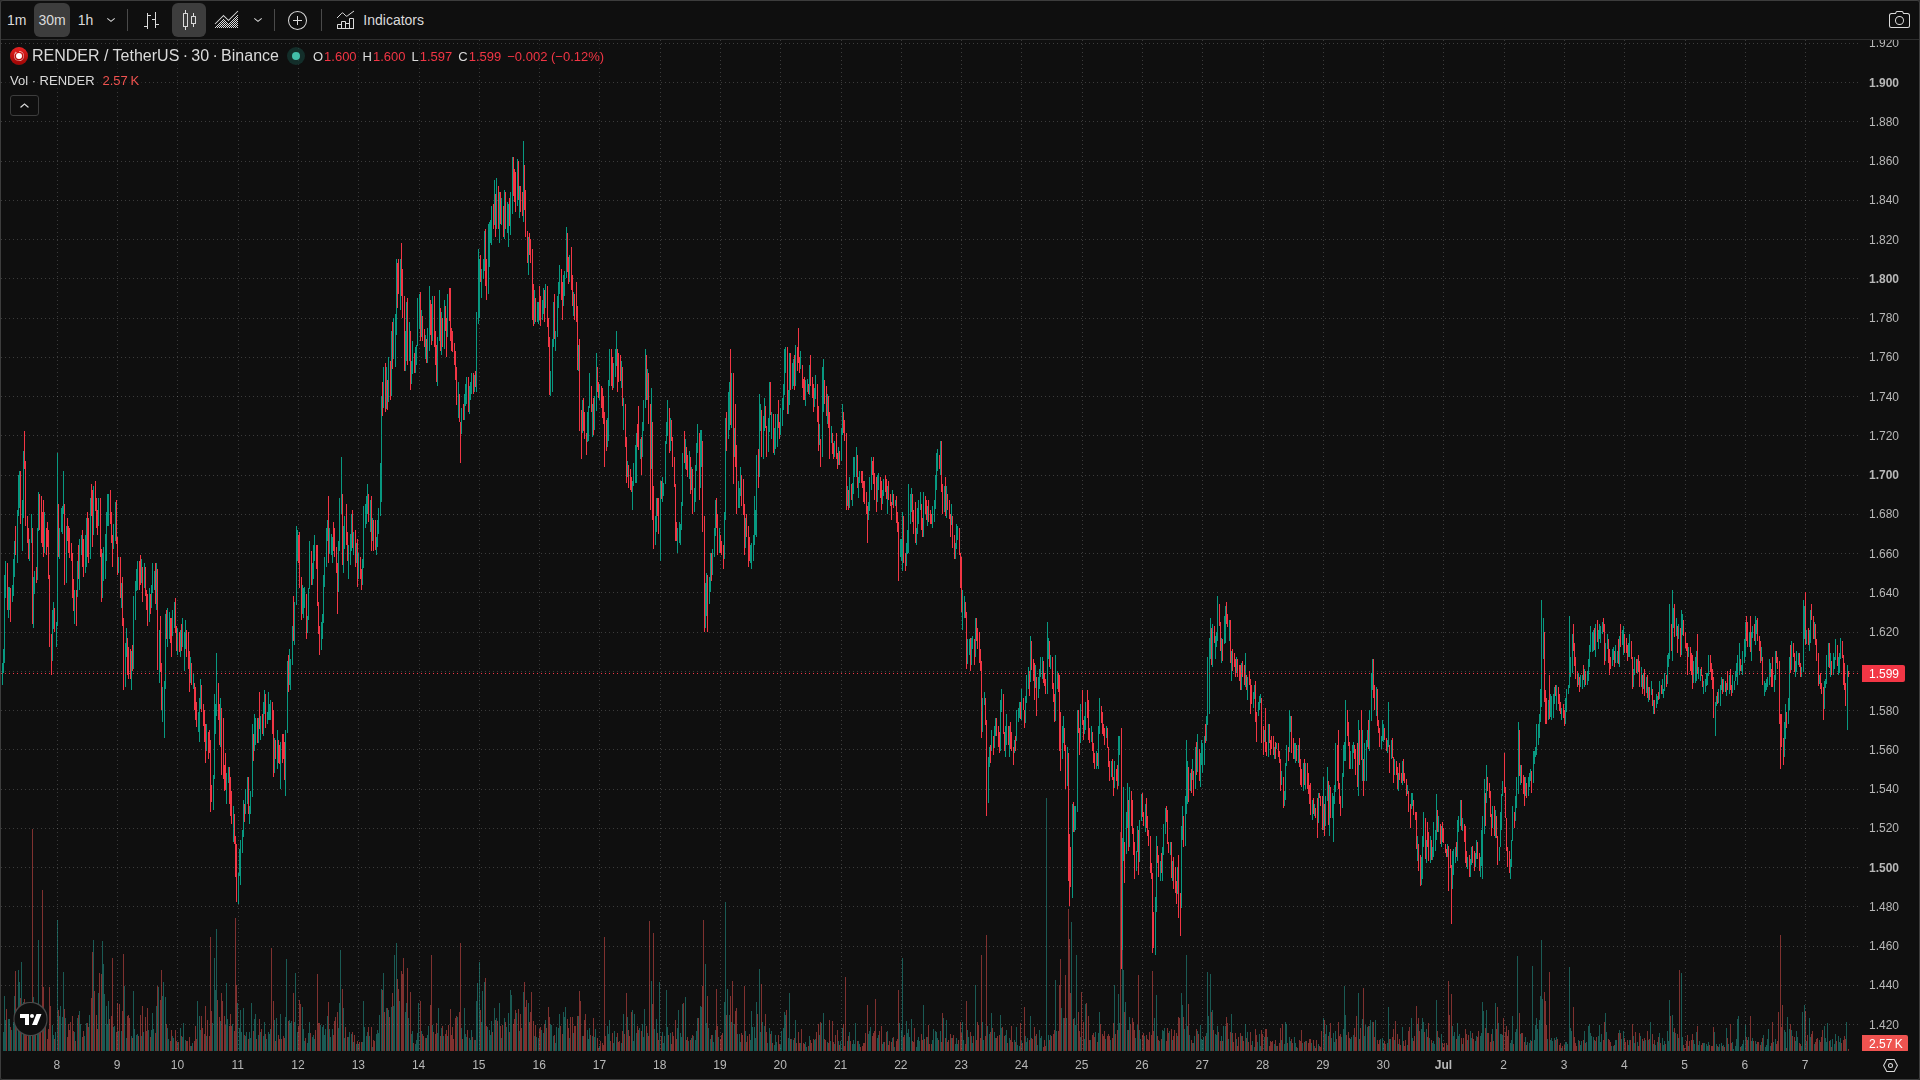This screenshot has width=1920, height=1080.
Task: Click the Vol · RENDER indicator label
Action: (x=52, y=81)
